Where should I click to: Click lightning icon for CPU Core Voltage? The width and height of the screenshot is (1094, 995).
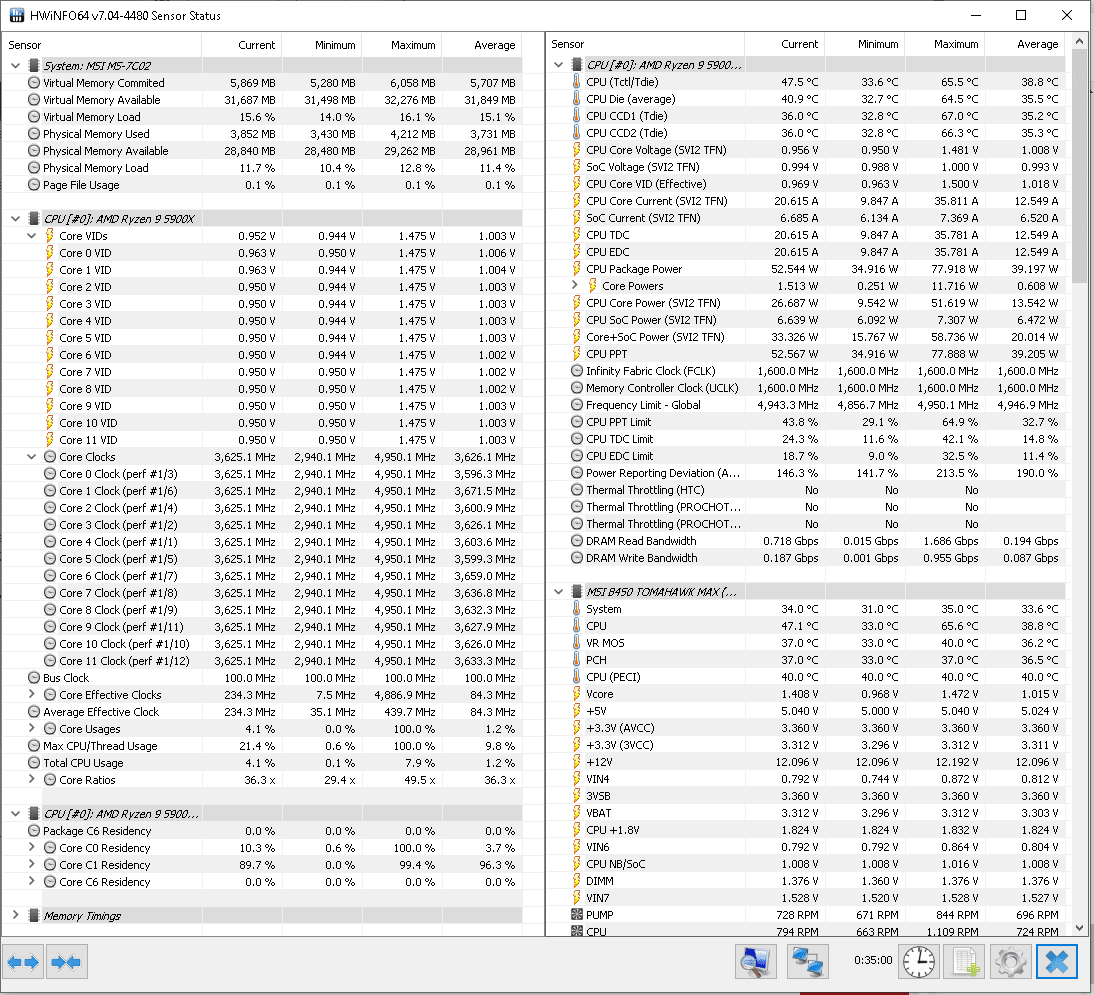pos(576,150)
